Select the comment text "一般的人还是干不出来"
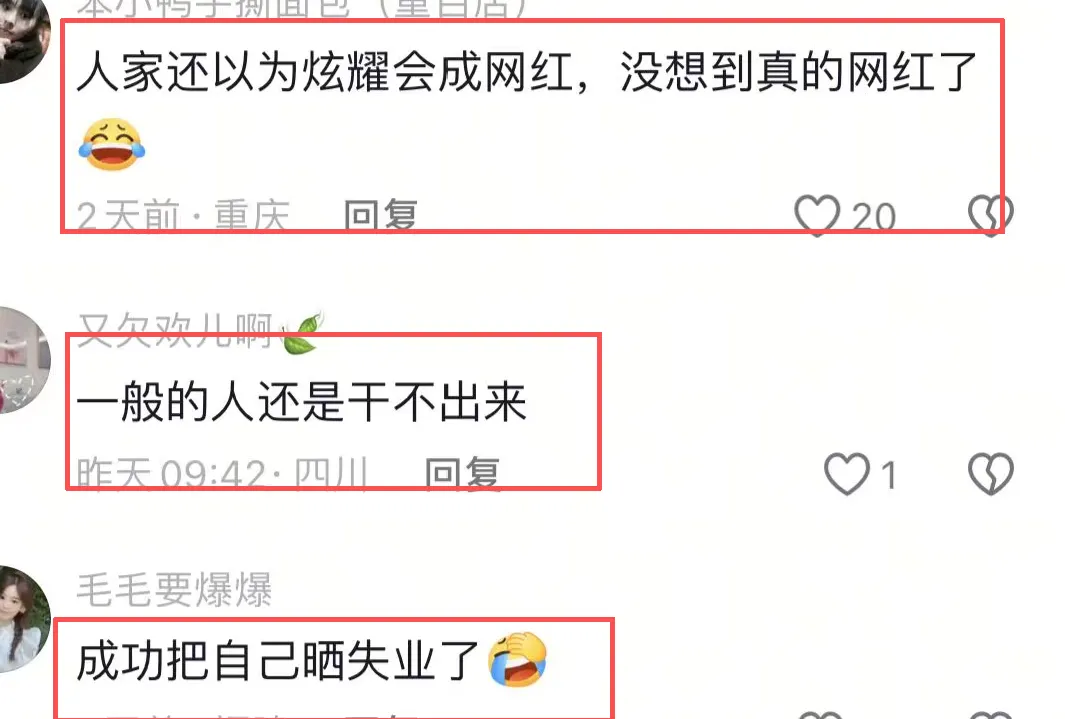 pos(302,402)
